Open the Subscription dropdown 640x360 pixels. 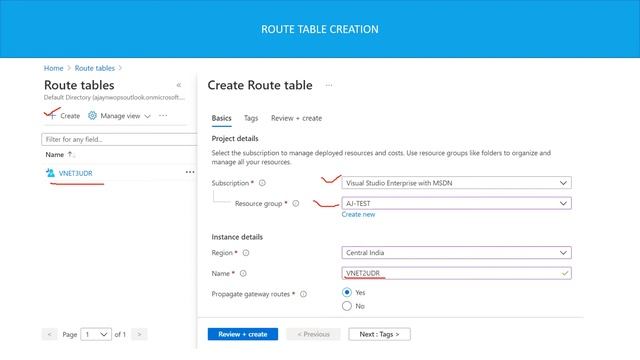[456, 183]
